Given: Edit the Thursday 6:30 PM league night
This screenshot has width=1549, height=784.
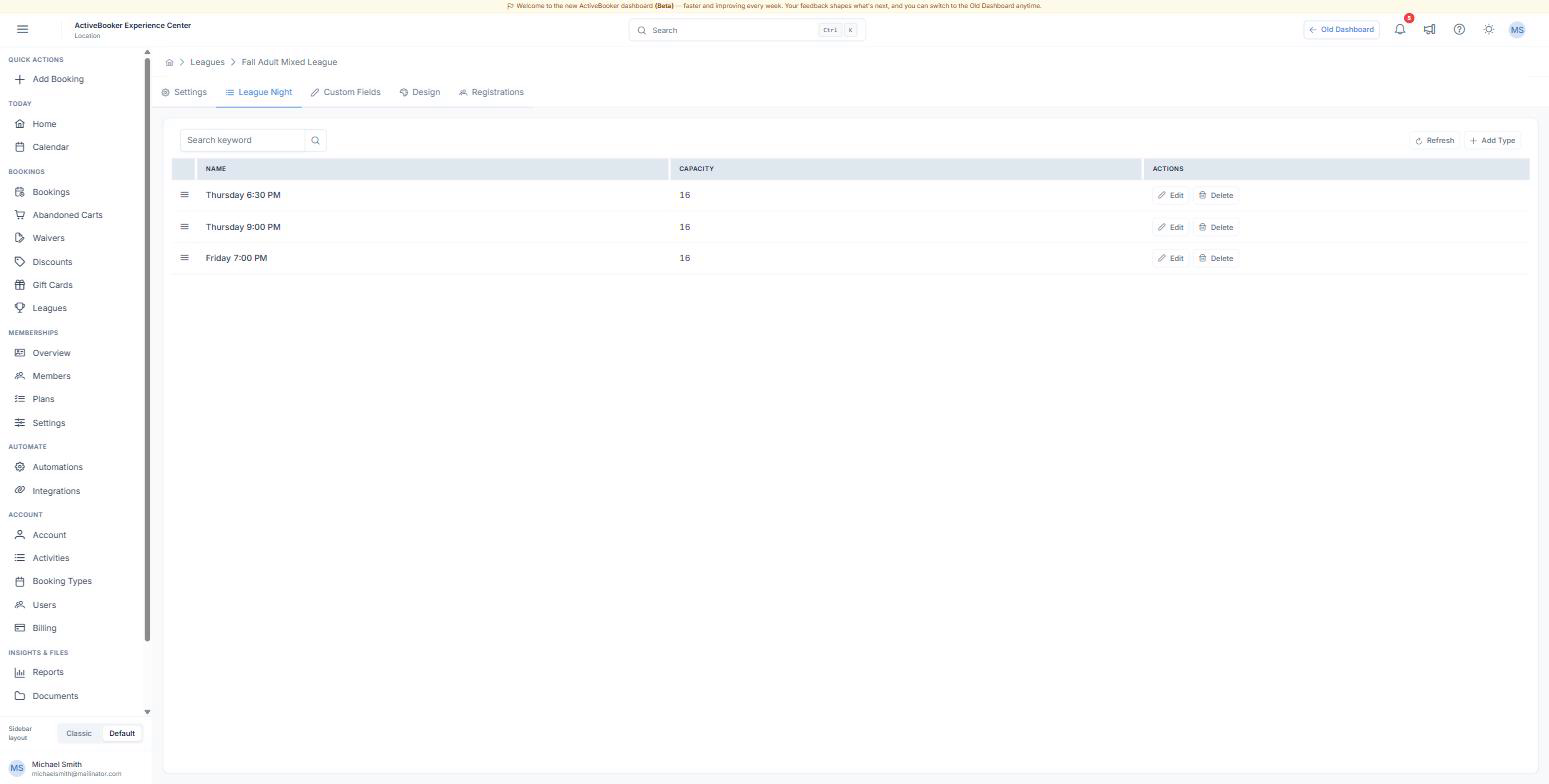Looking at the screenshot, I should 1171,196.
